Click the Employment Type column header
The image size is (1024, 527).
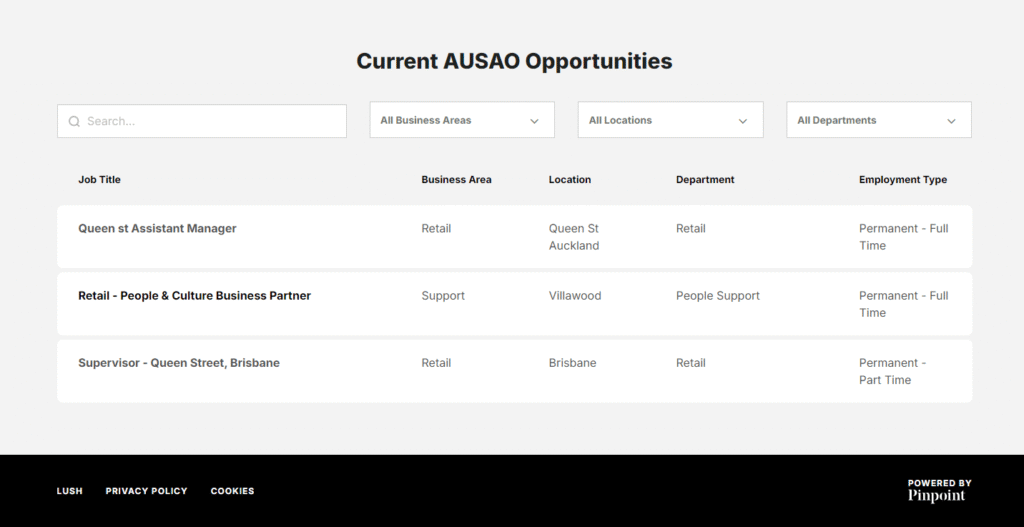[902, 180]
